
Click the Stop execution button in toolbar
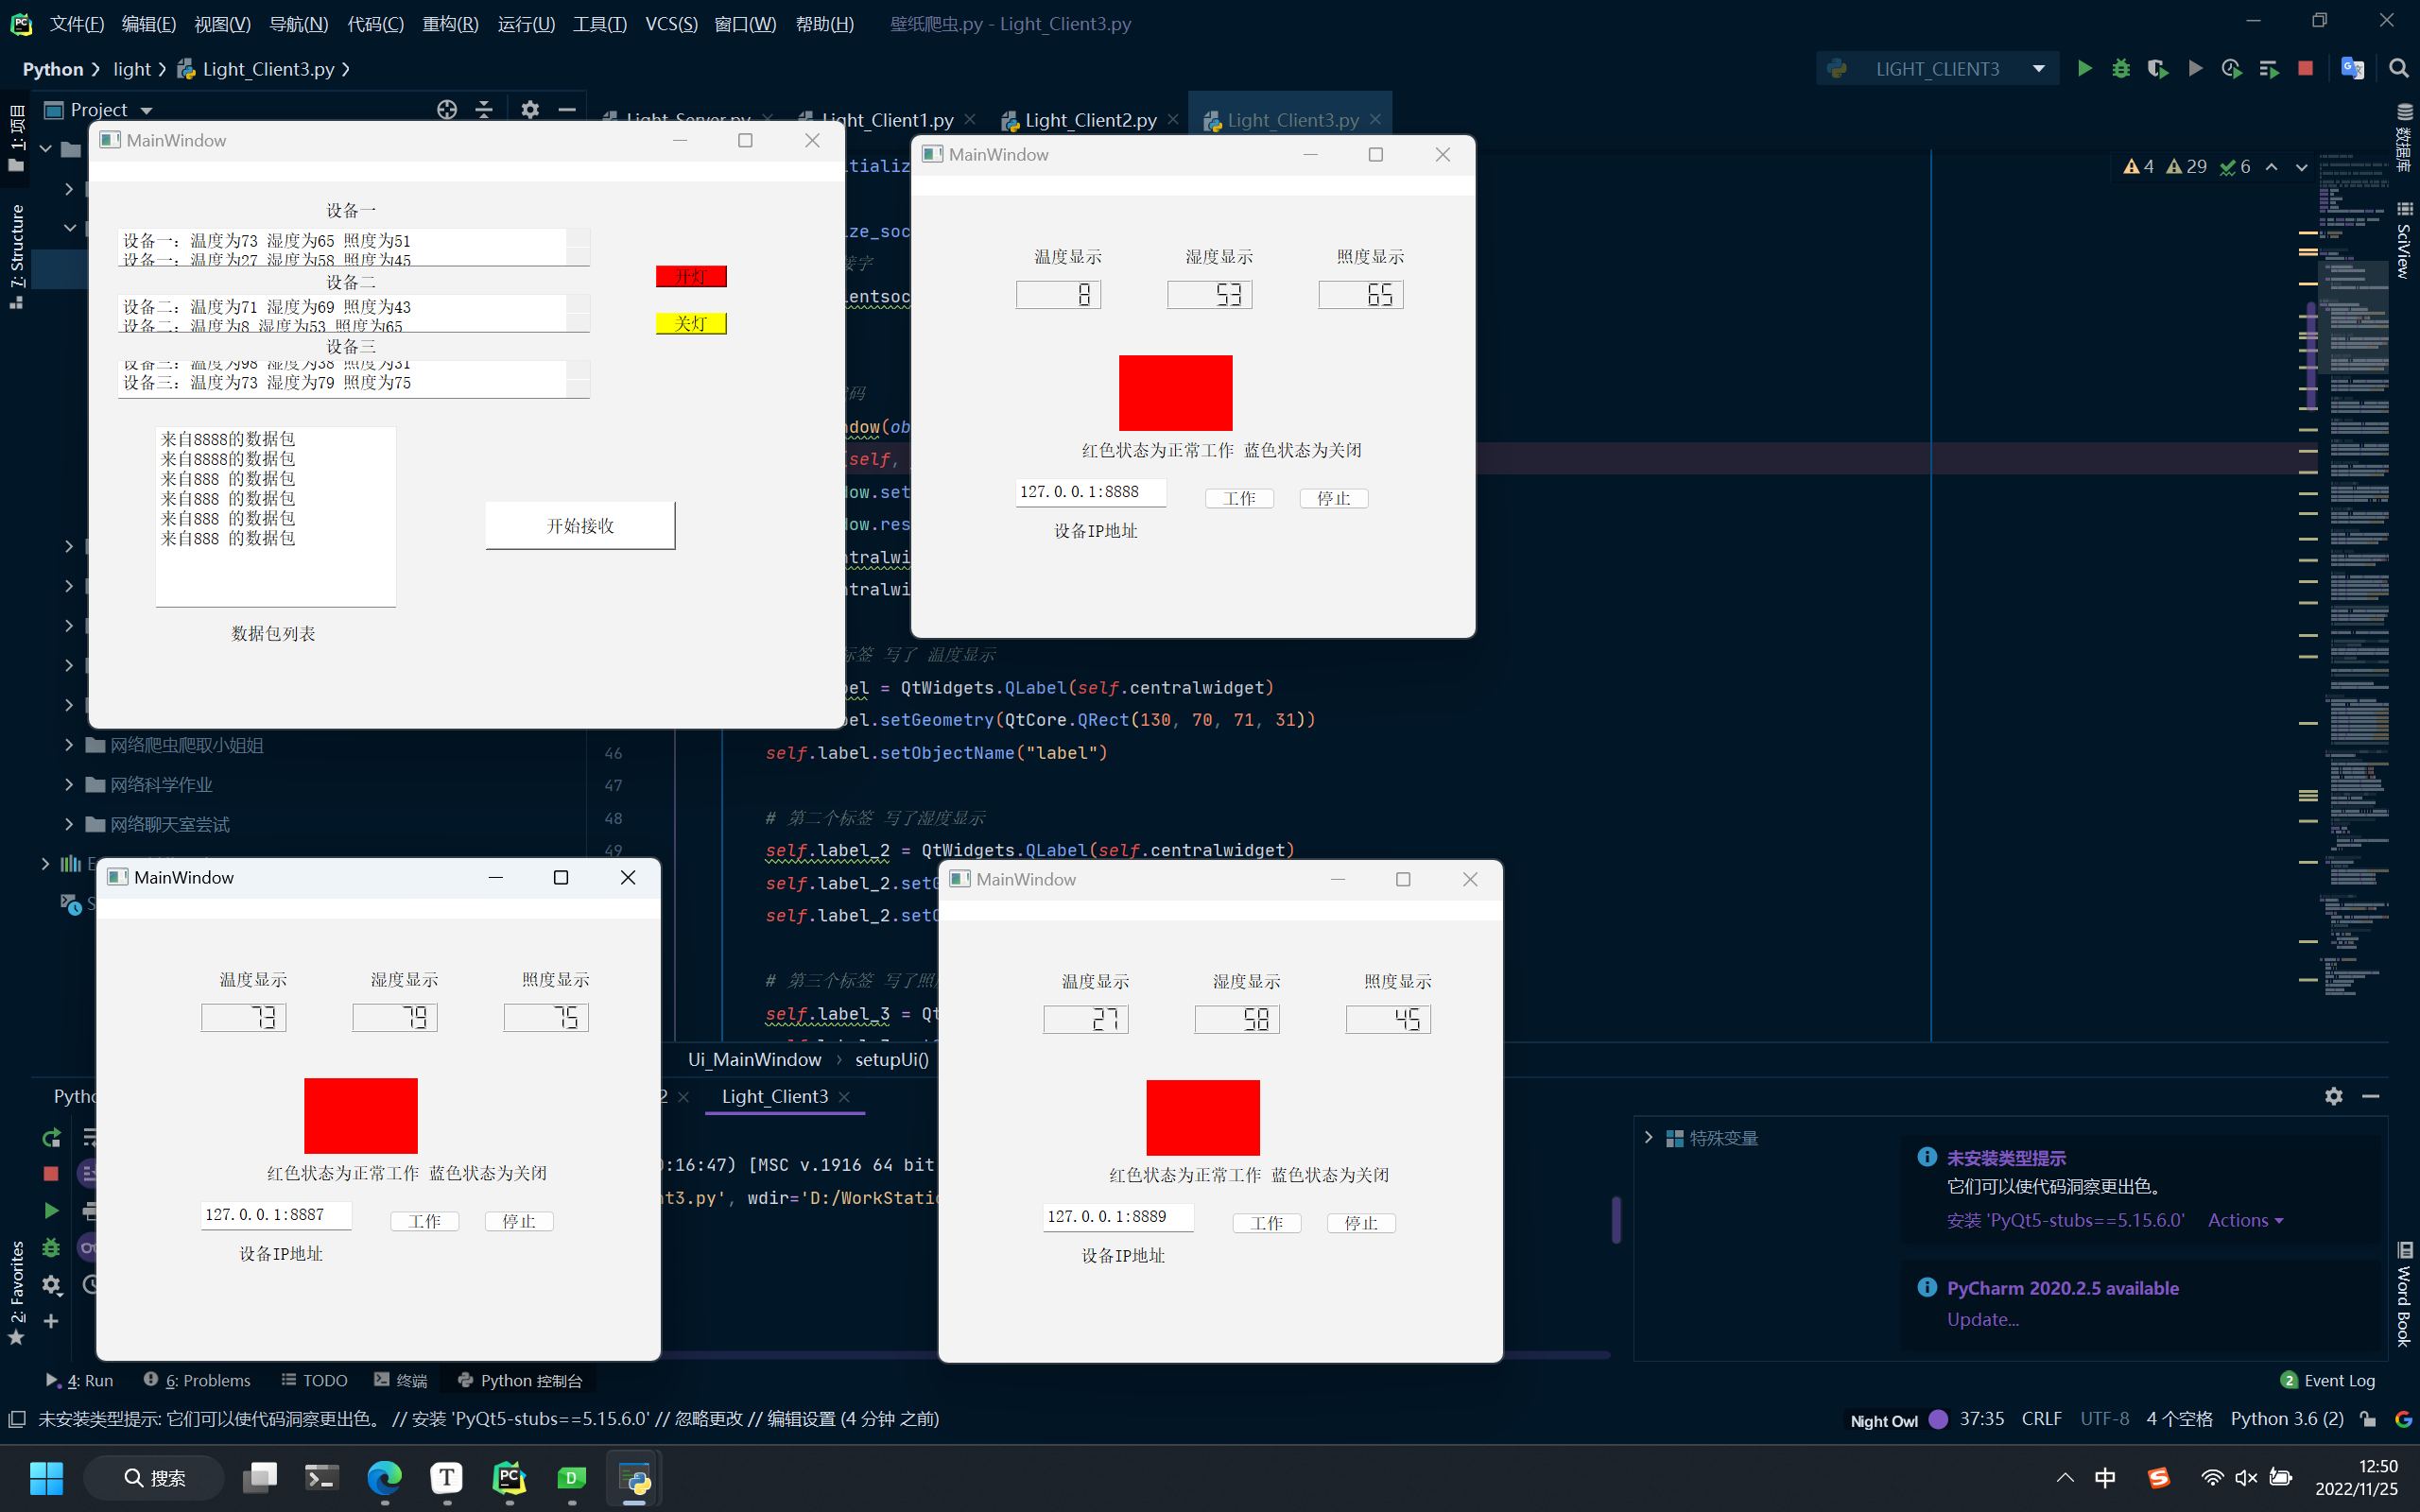(2304, 68)
